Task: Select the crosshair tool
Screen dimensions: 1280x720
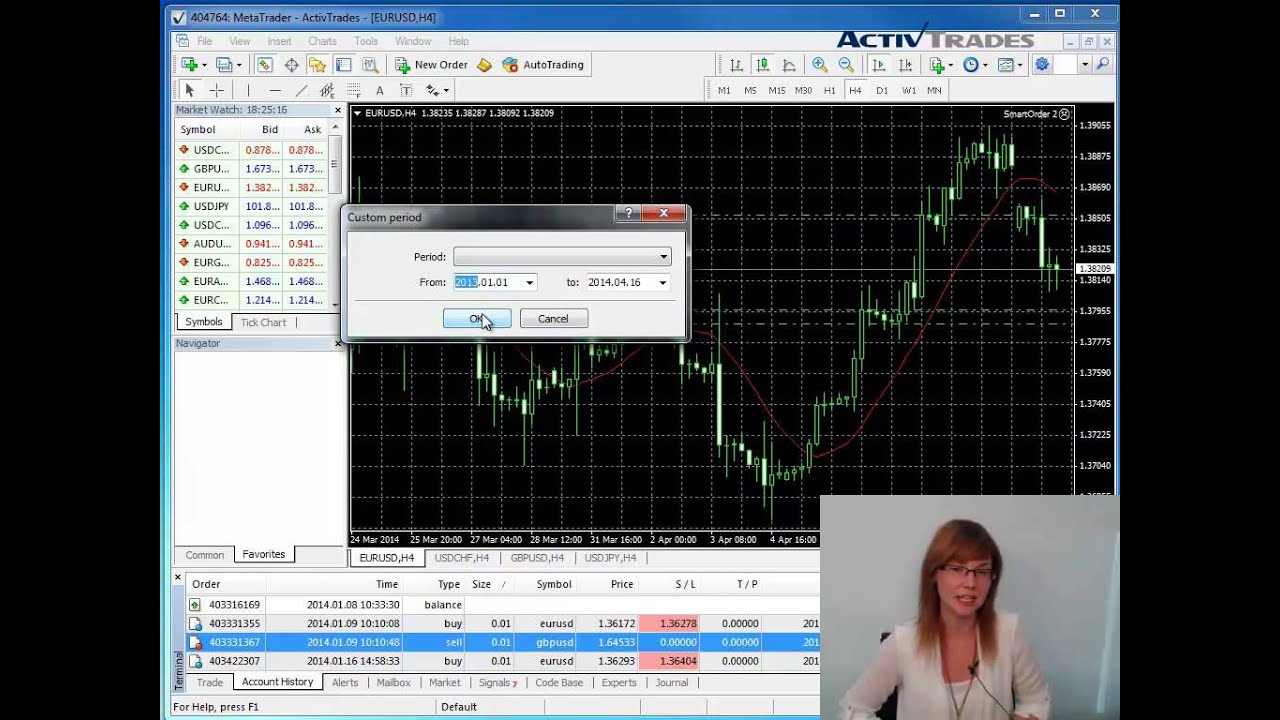Action: tap(216, 90)
